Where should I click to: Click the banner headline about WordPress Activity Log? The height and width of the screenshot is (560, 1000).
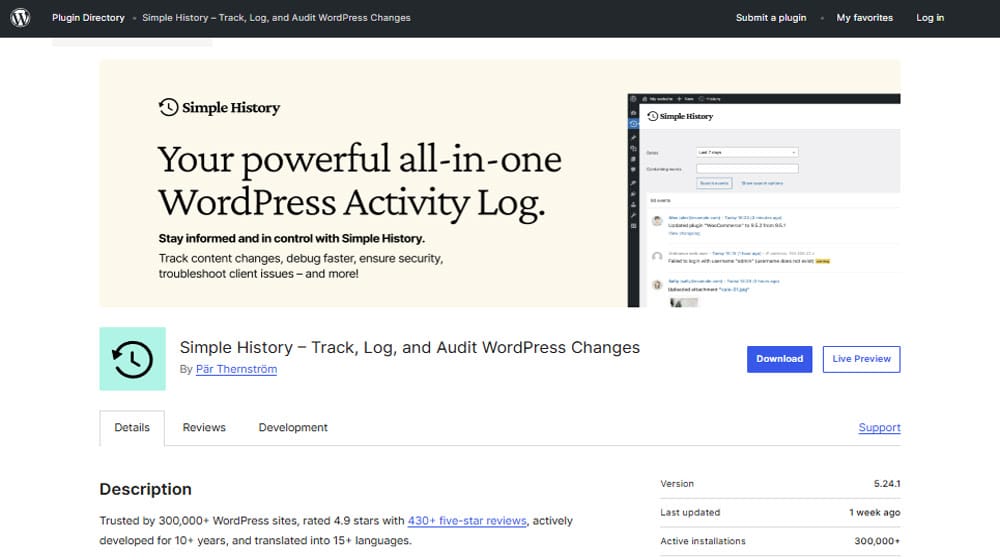[359, 180]
